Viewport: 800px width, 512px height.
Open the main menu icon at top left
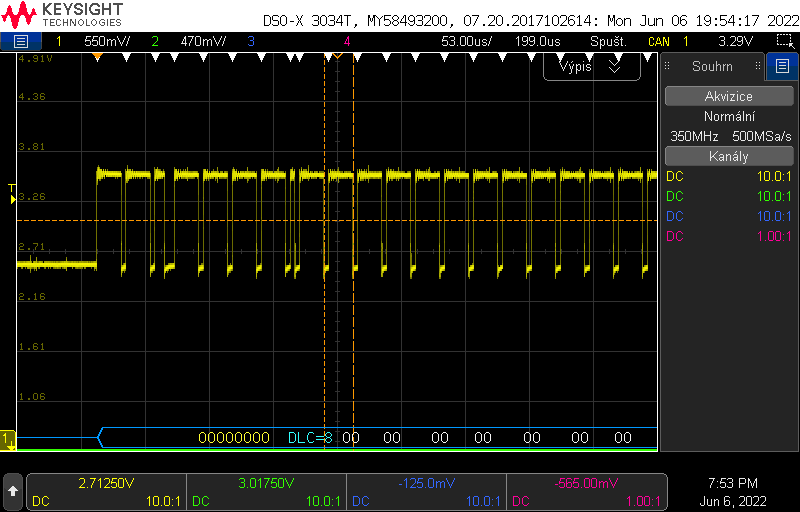(20, 41)
